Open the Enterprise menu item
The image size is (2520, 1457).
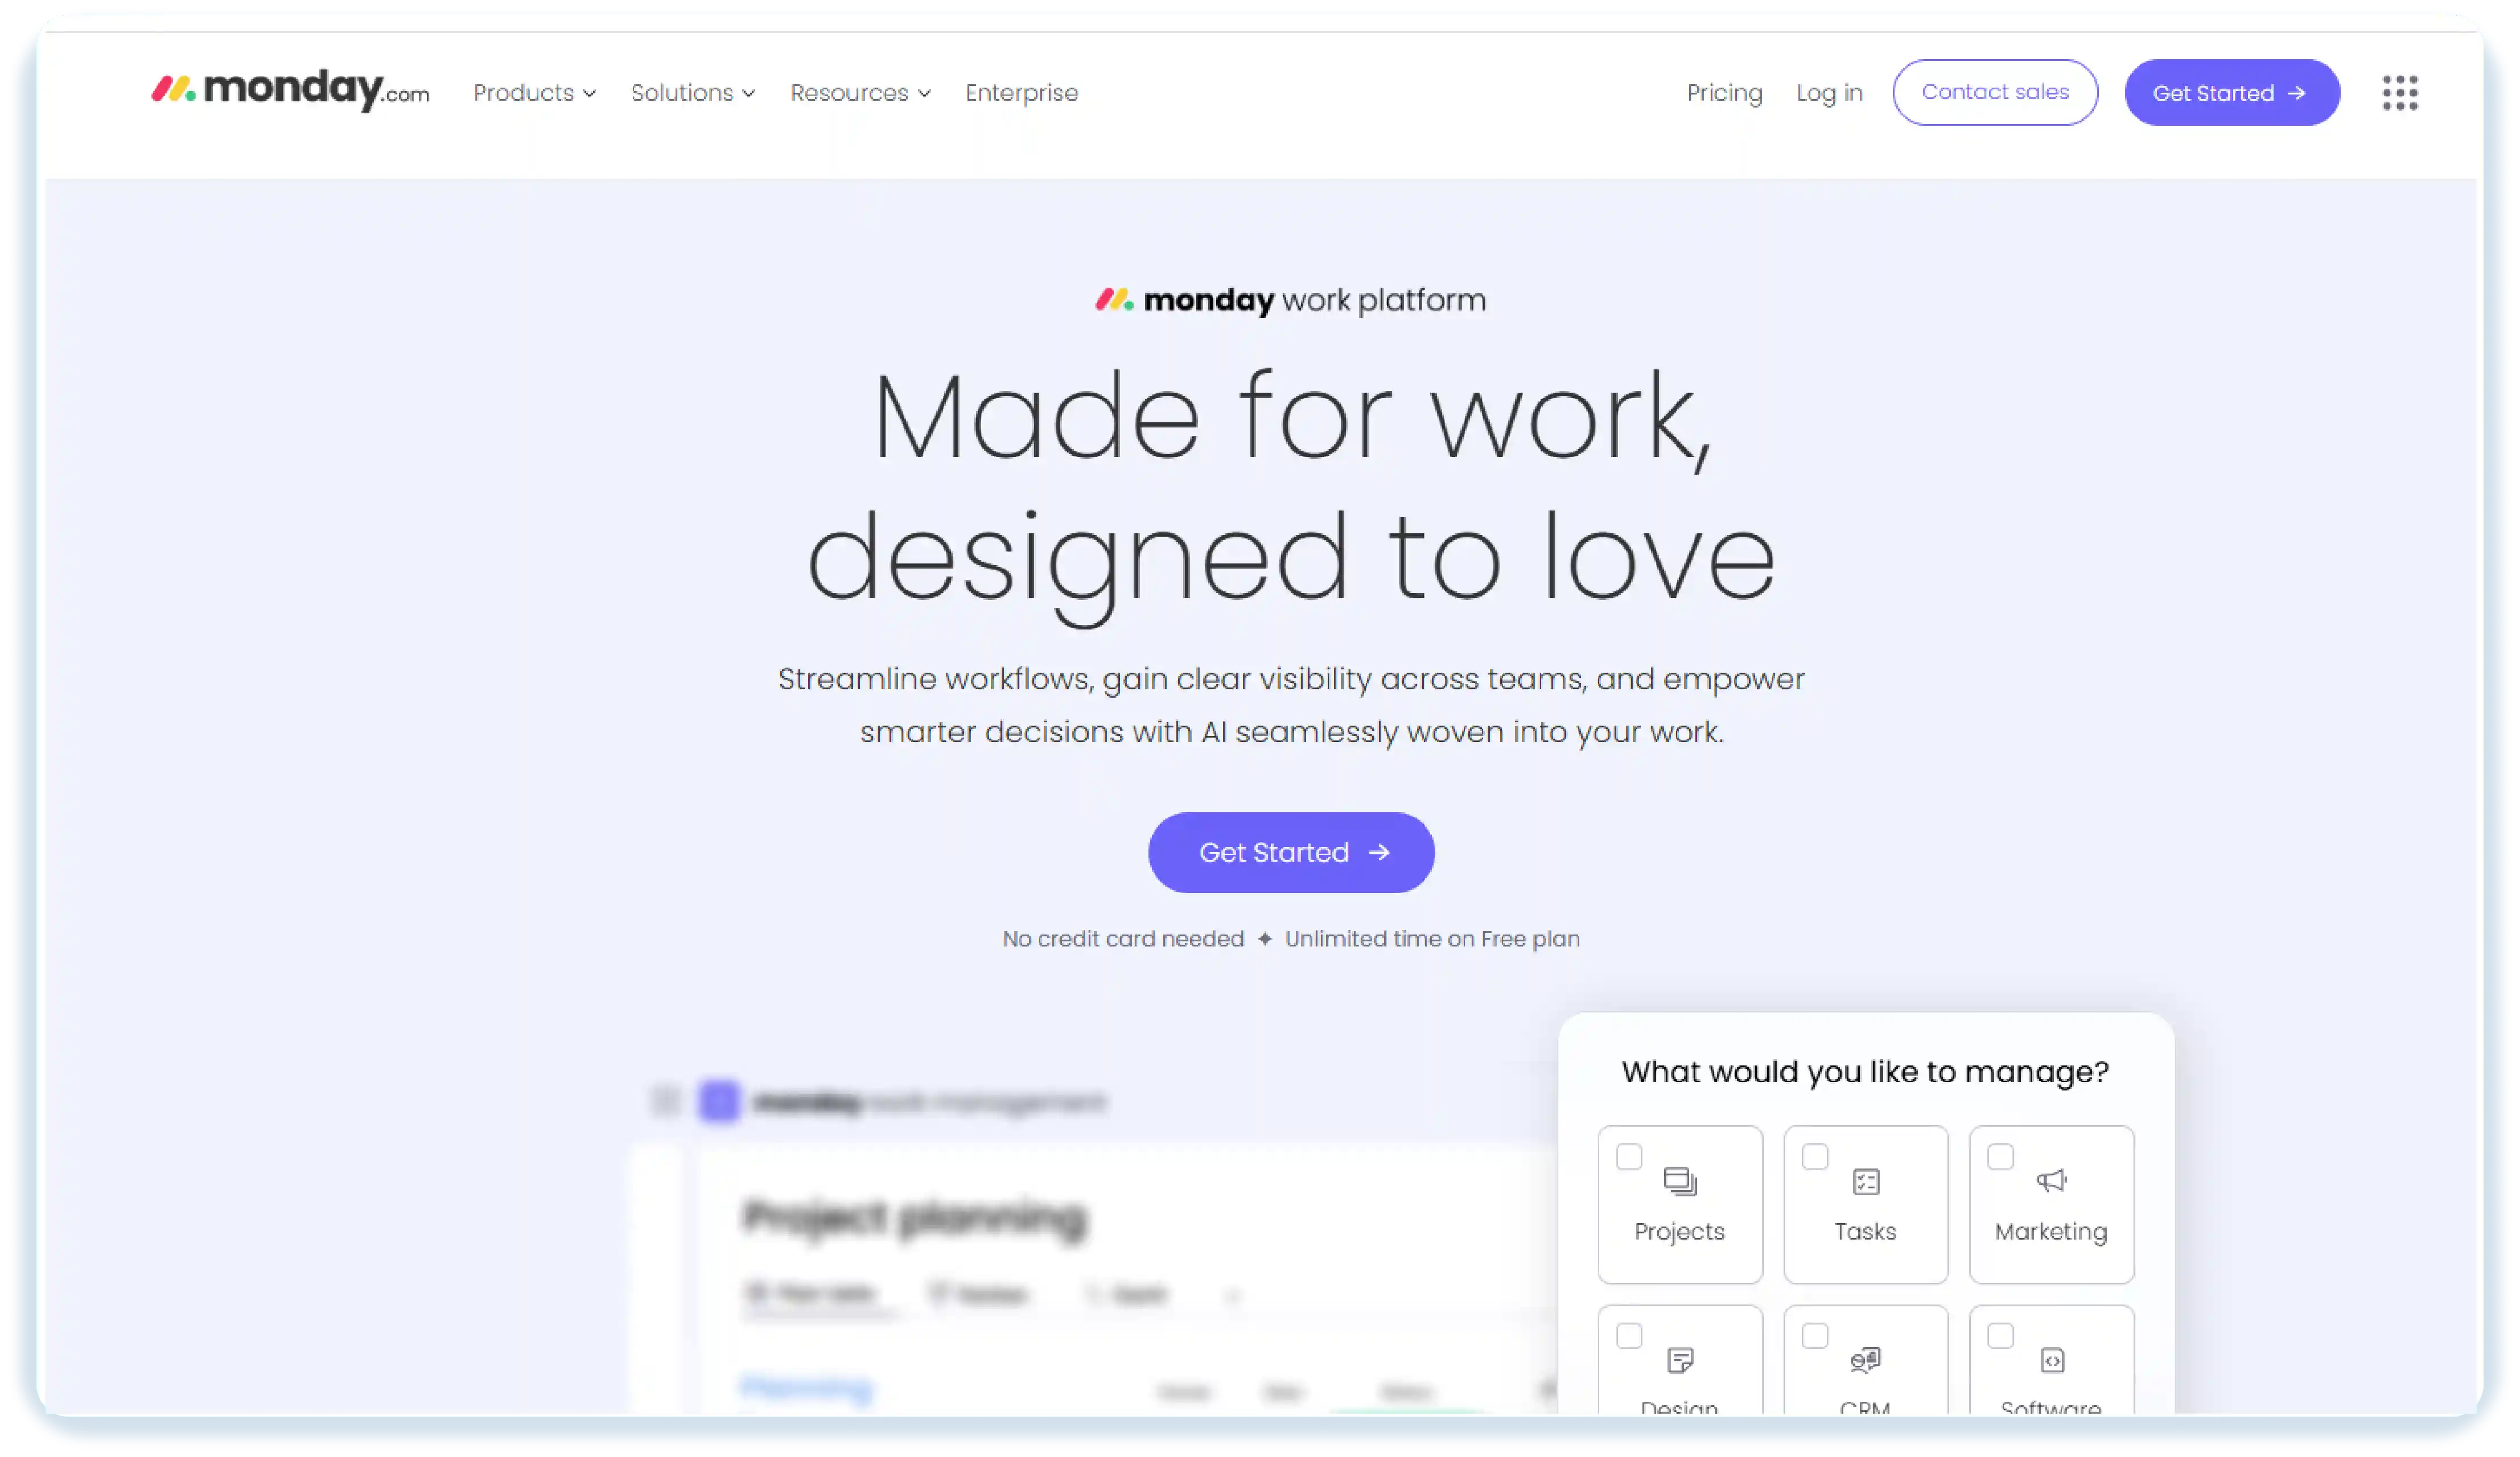click(1021, 92)
